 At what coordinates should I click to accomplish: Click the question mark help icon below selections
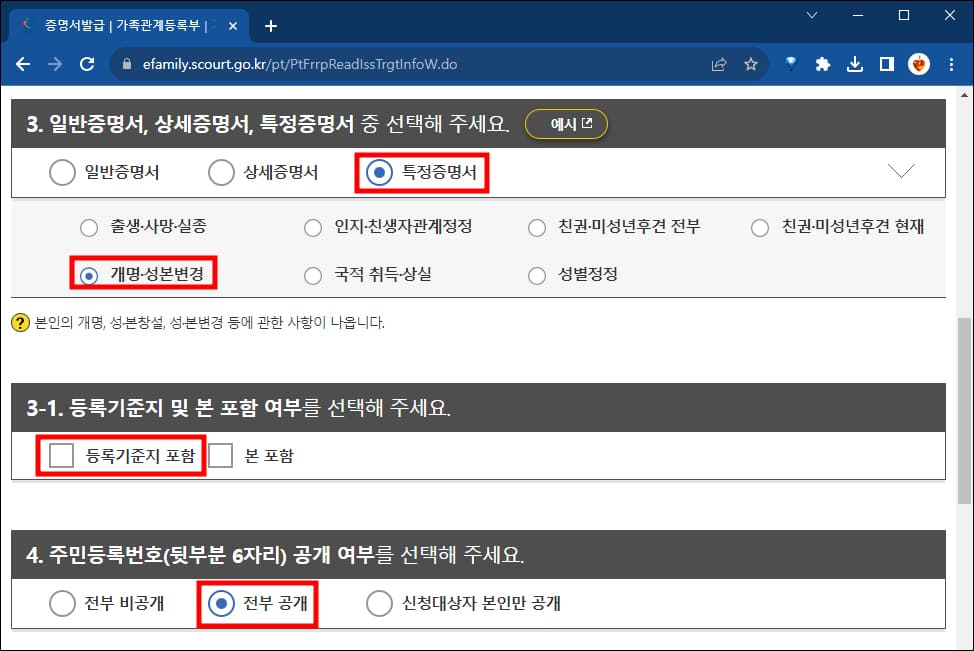coord(20,322)
